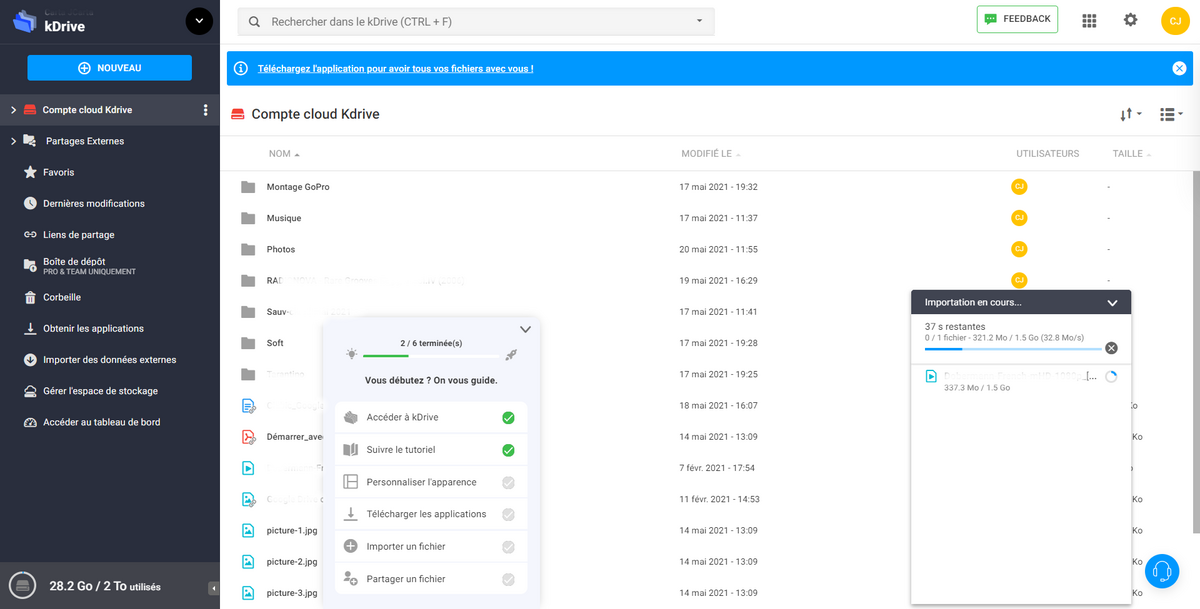Toggle Partager un fichier checkmark
Viewport: 1200px width, 609px height.
[x=508, y=579]
